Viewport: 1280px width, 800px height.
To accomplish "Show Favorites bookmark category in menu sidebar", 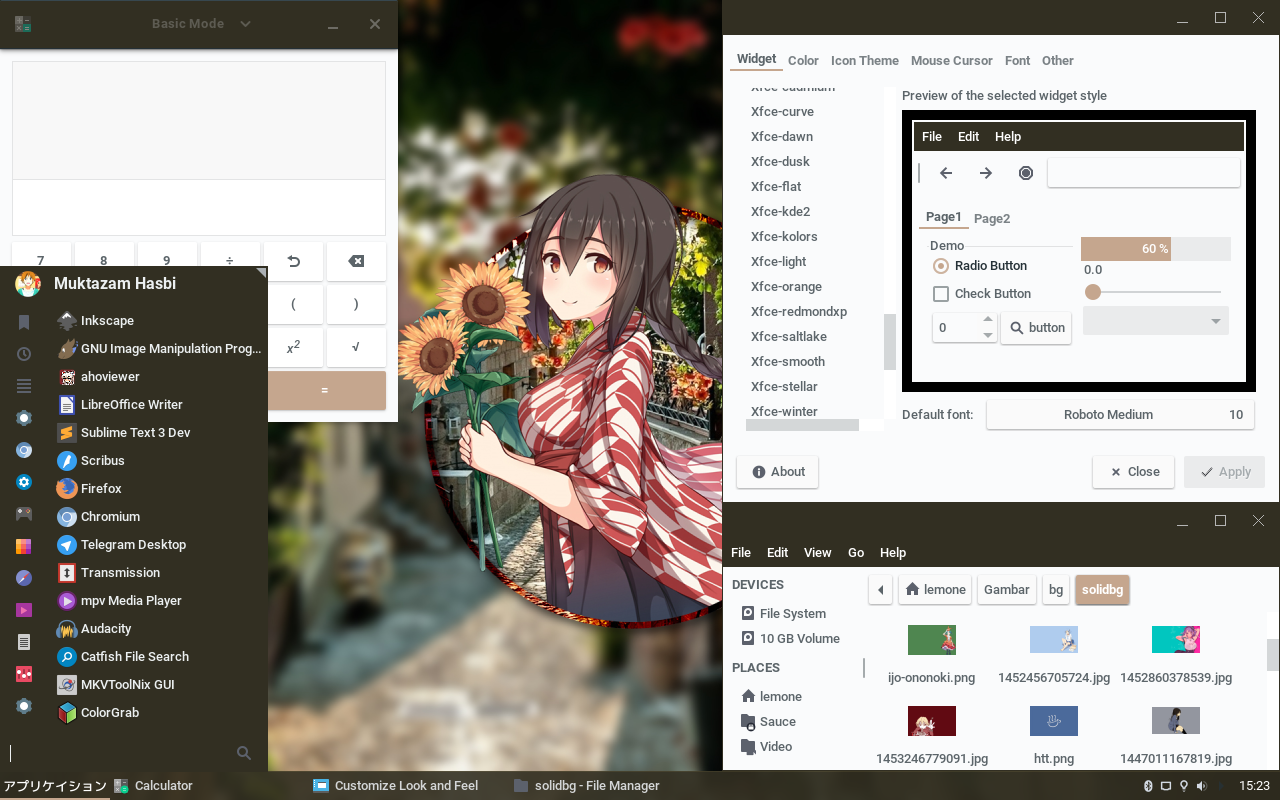I will click(24, 322).
